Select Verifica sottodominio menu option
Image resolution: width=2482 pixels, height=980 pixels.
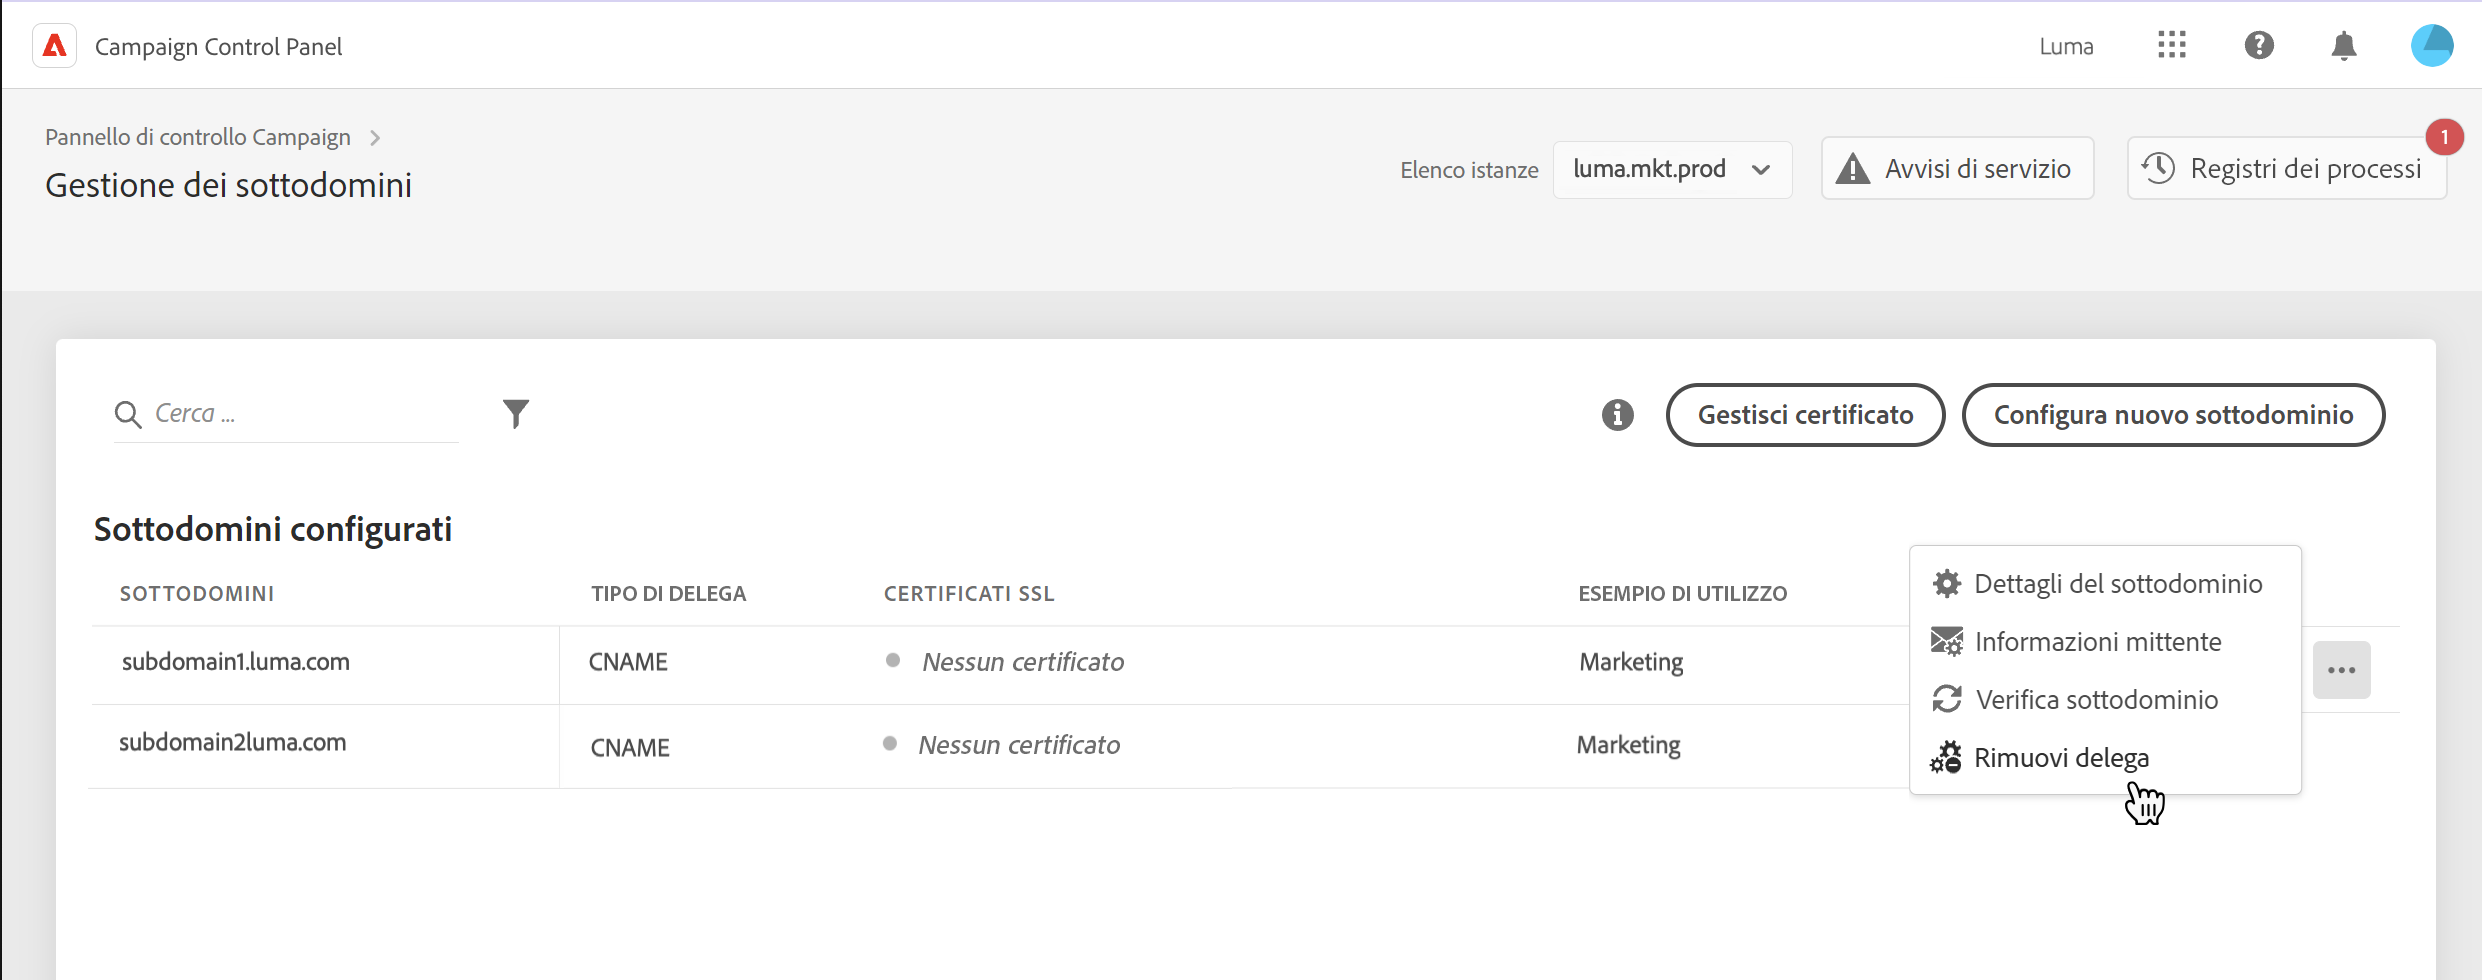click(2096, 700)
